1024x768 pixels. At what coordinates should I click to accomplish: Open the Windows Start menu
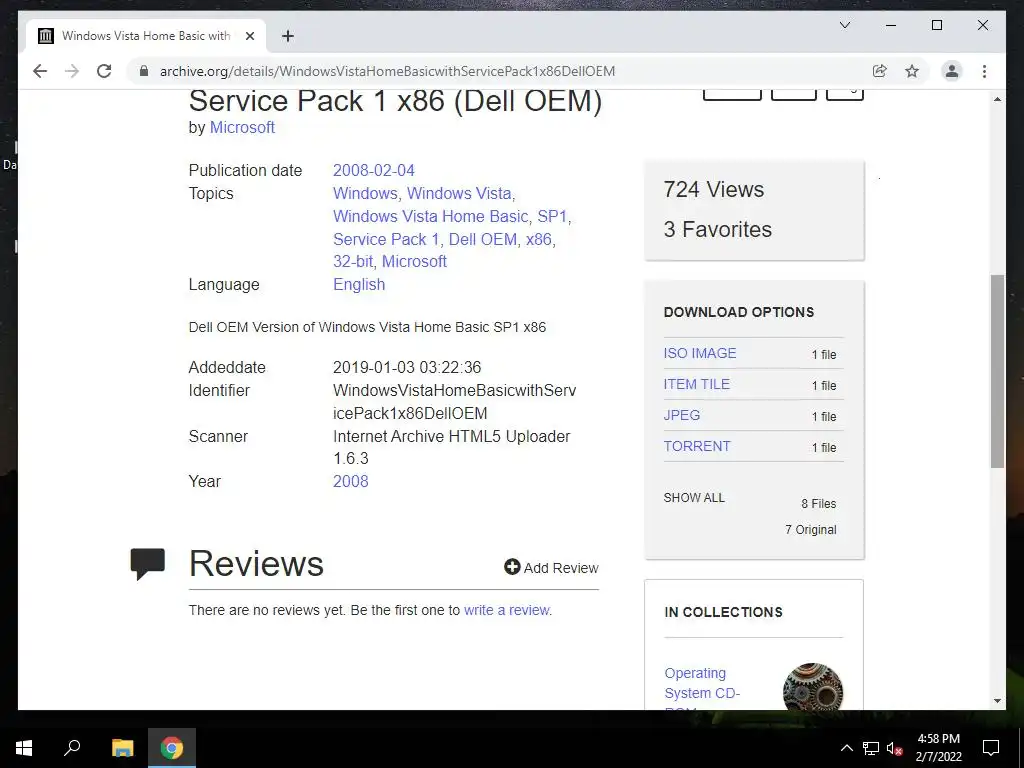[24, 748]
